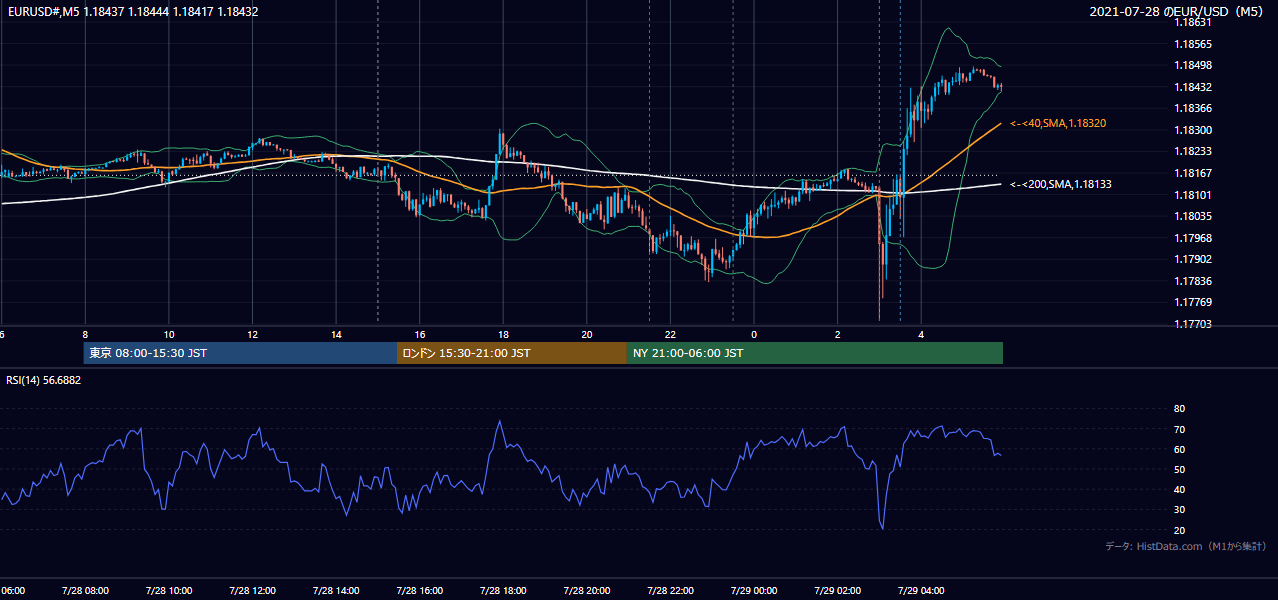Image resolution: width=1278 pixels, height=600 pixels.
Task: Click price axis value 1.18498
Action: [x=1194, y=66]
